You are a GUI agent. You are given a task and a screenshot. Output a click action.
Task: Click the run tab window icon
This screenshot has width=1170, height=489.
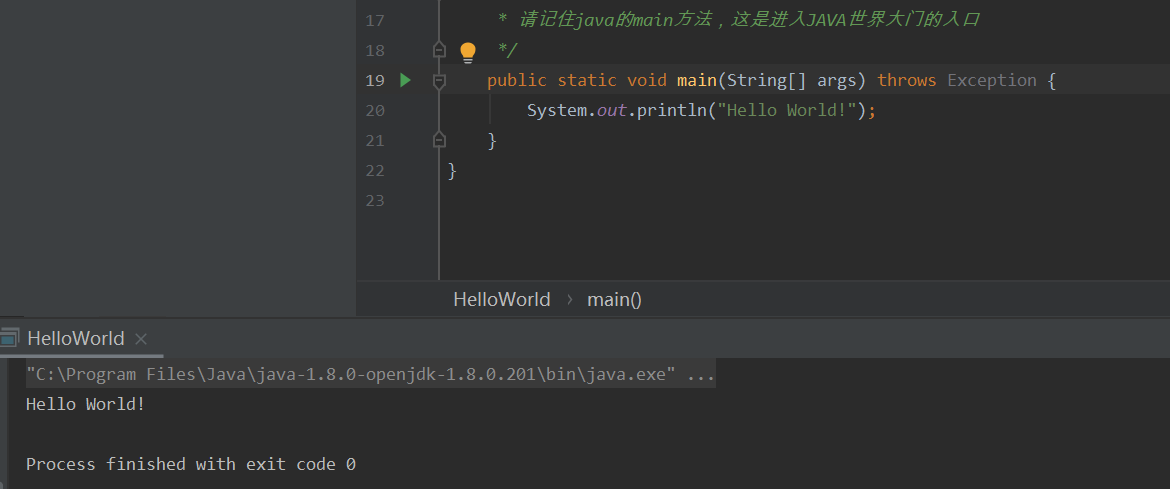point(9,338)
